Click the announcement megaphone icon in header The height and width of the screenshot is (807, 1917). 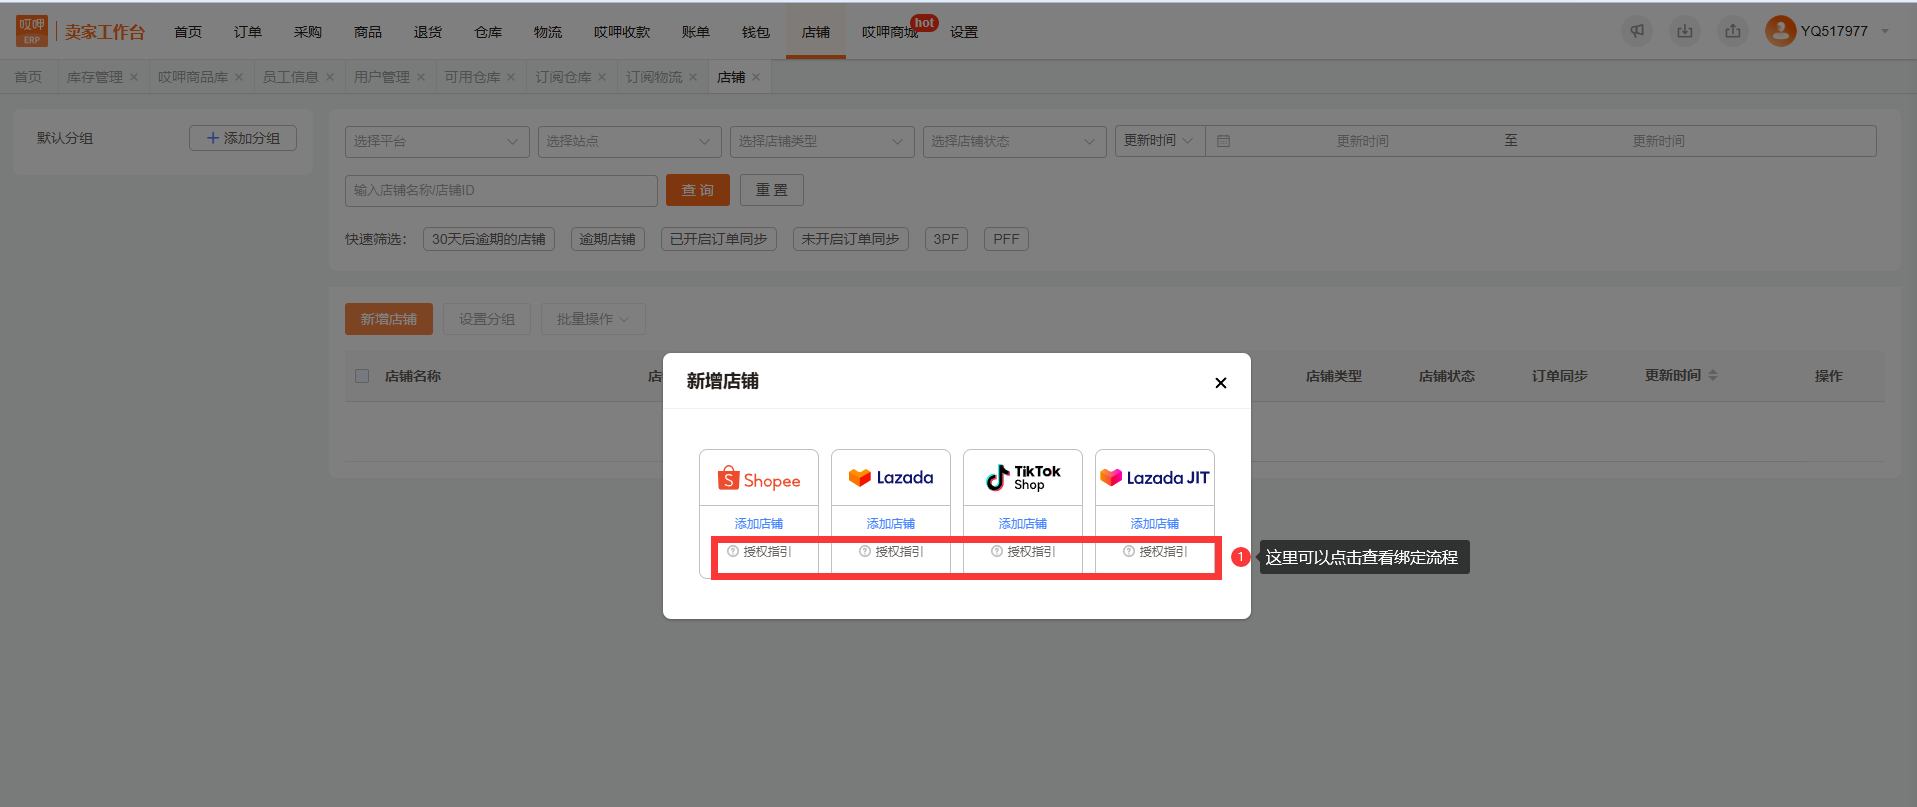click(x=1637, y=31)
